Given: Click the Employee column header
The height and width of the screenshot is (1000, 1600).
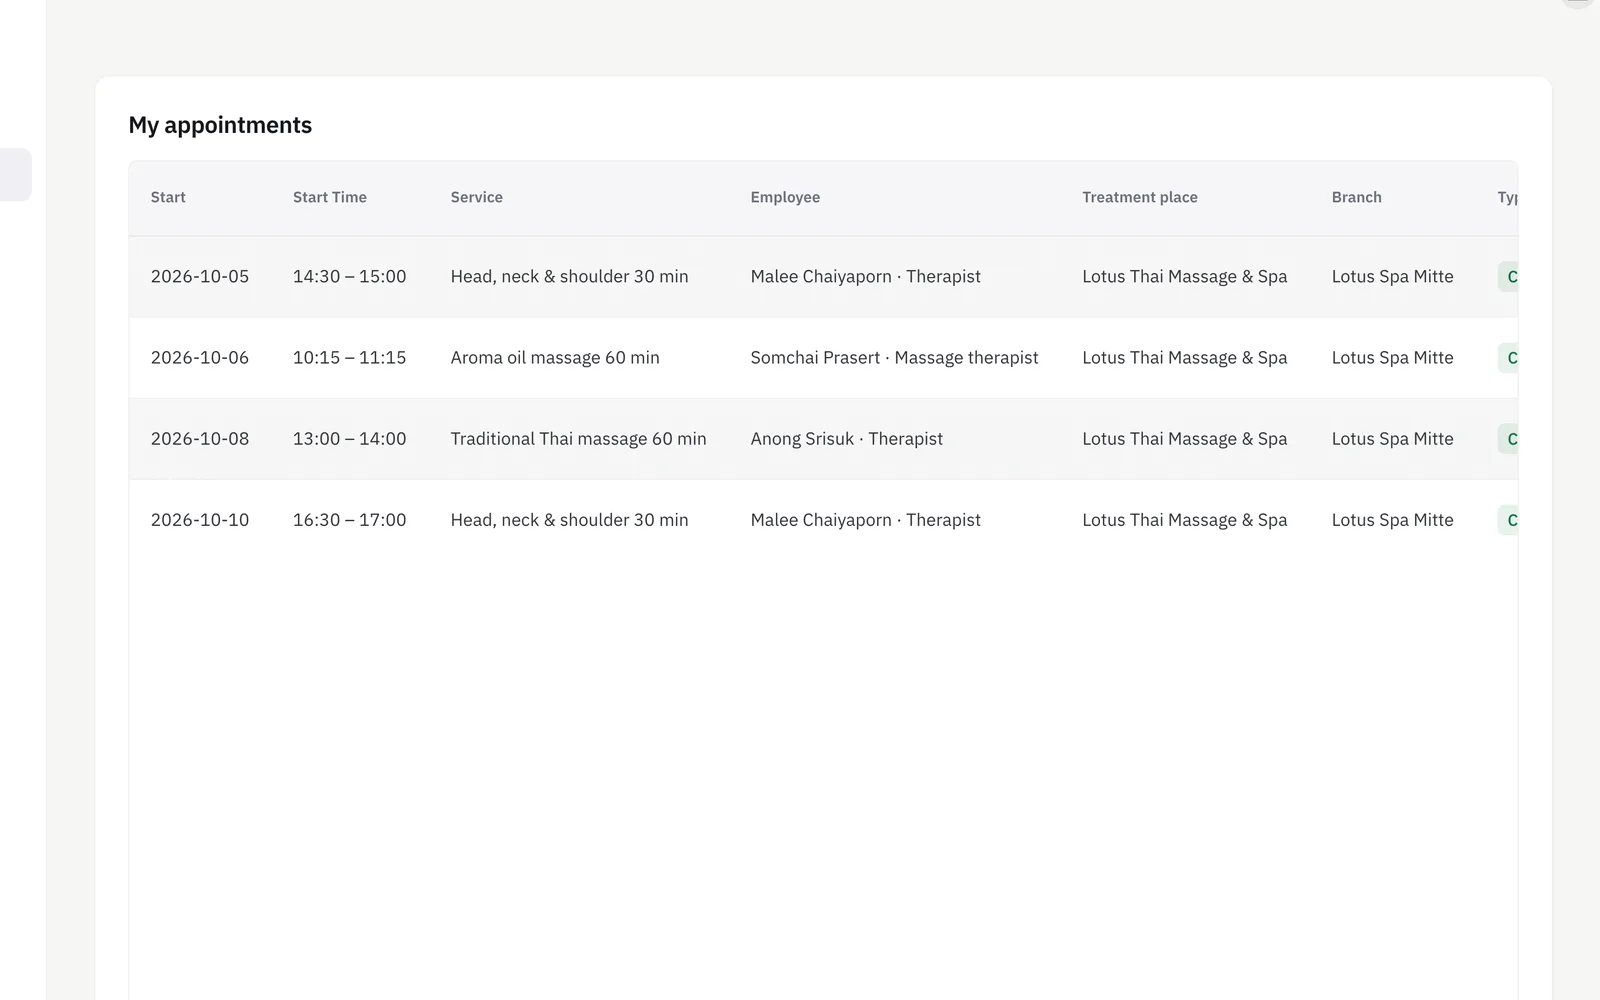Looking at the screenshot, I should 785,197.
